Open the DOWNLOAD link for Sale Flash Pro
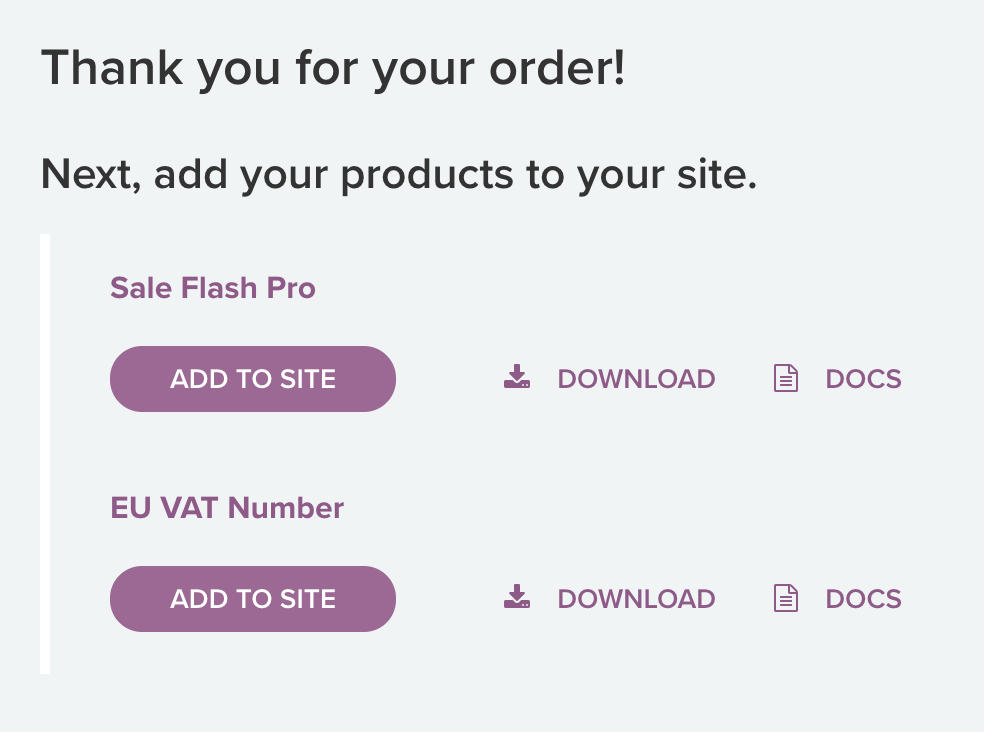Screen dimensions: 984x732 [636, 378]
